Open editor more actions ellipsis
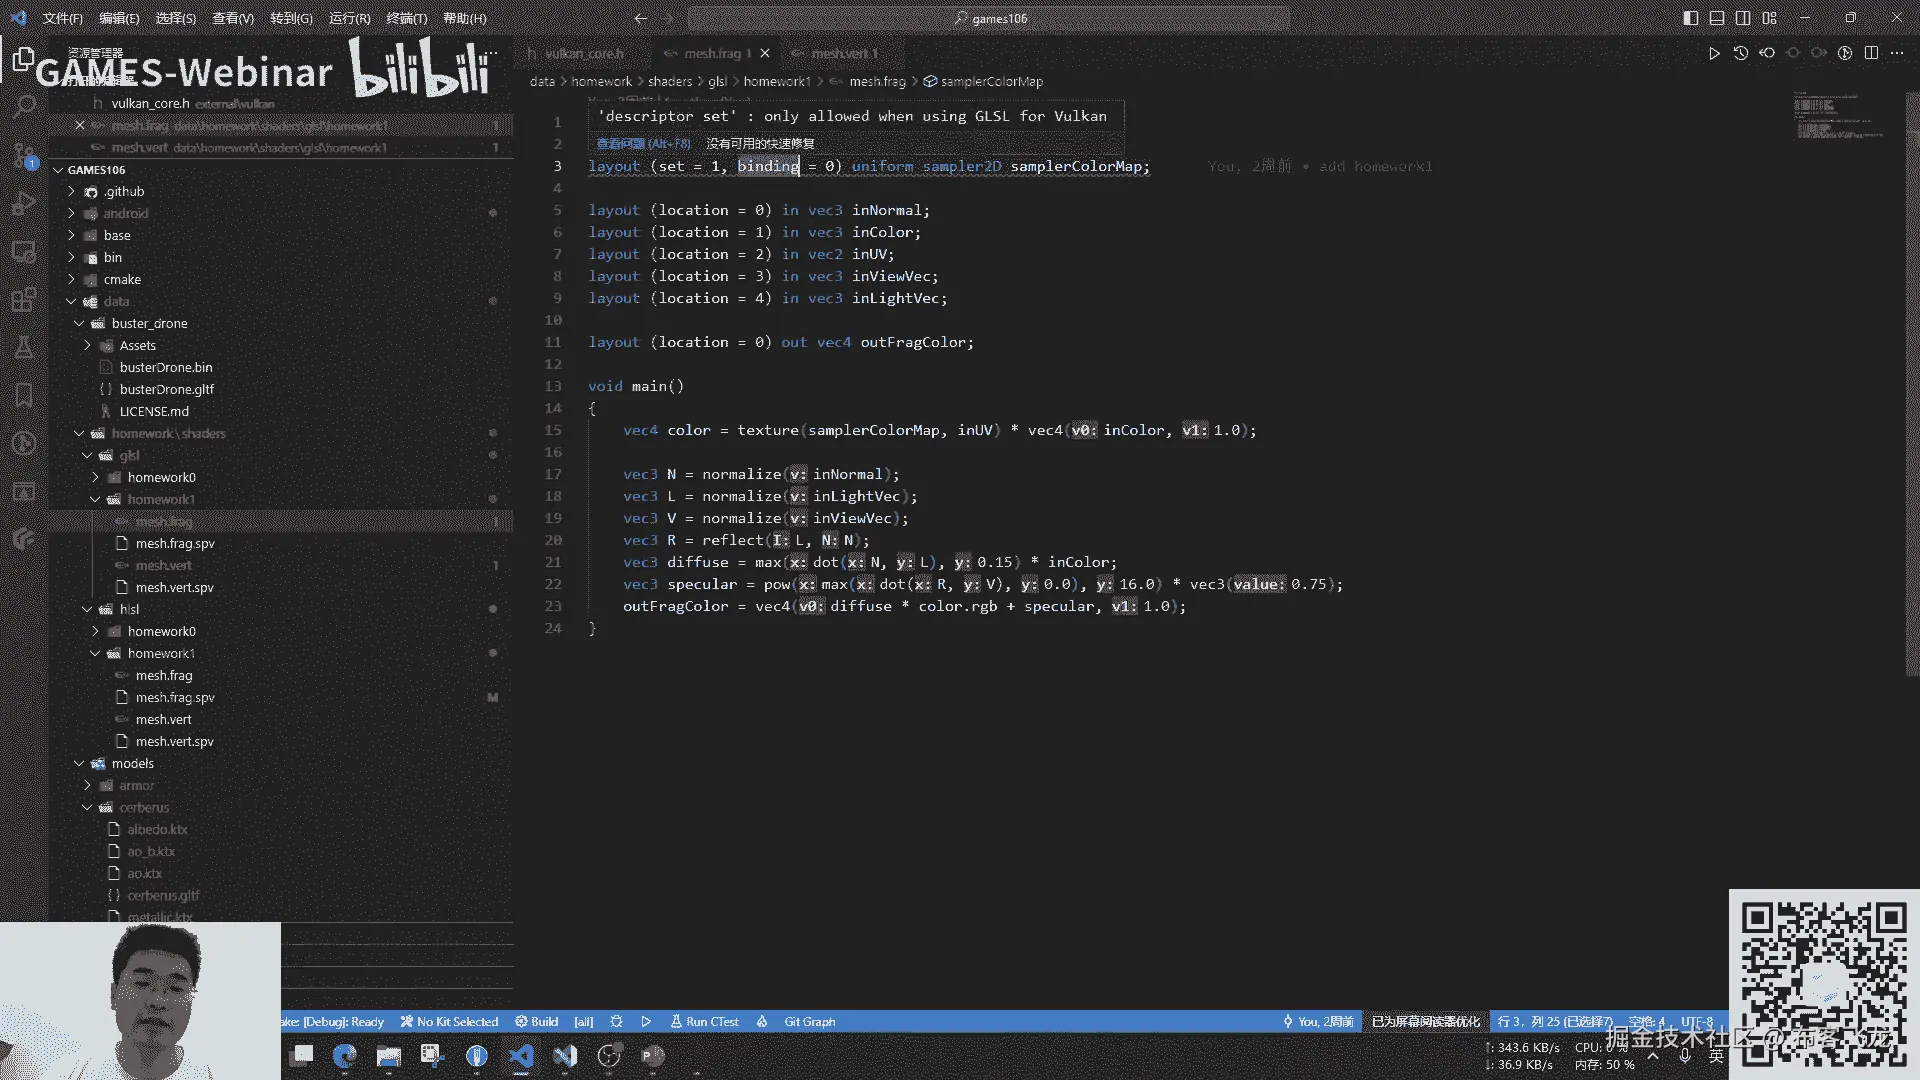Image resolution: width=1920 pixels, height=1080 pixels. click(x=1897, y=53)
